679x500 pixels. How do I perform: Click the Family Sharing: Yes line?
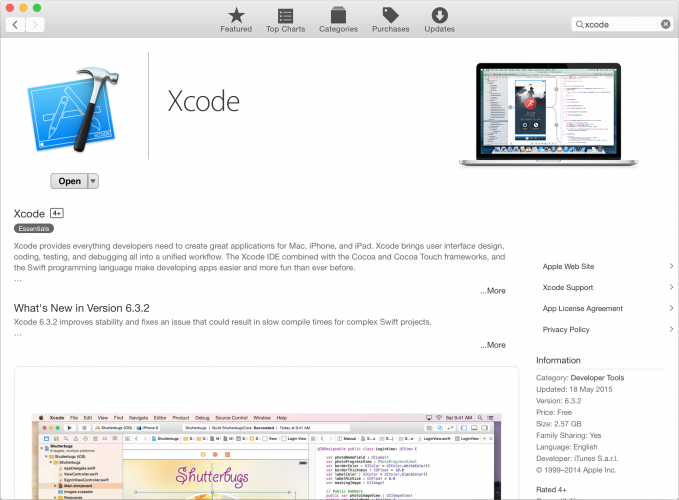[569, 435]
